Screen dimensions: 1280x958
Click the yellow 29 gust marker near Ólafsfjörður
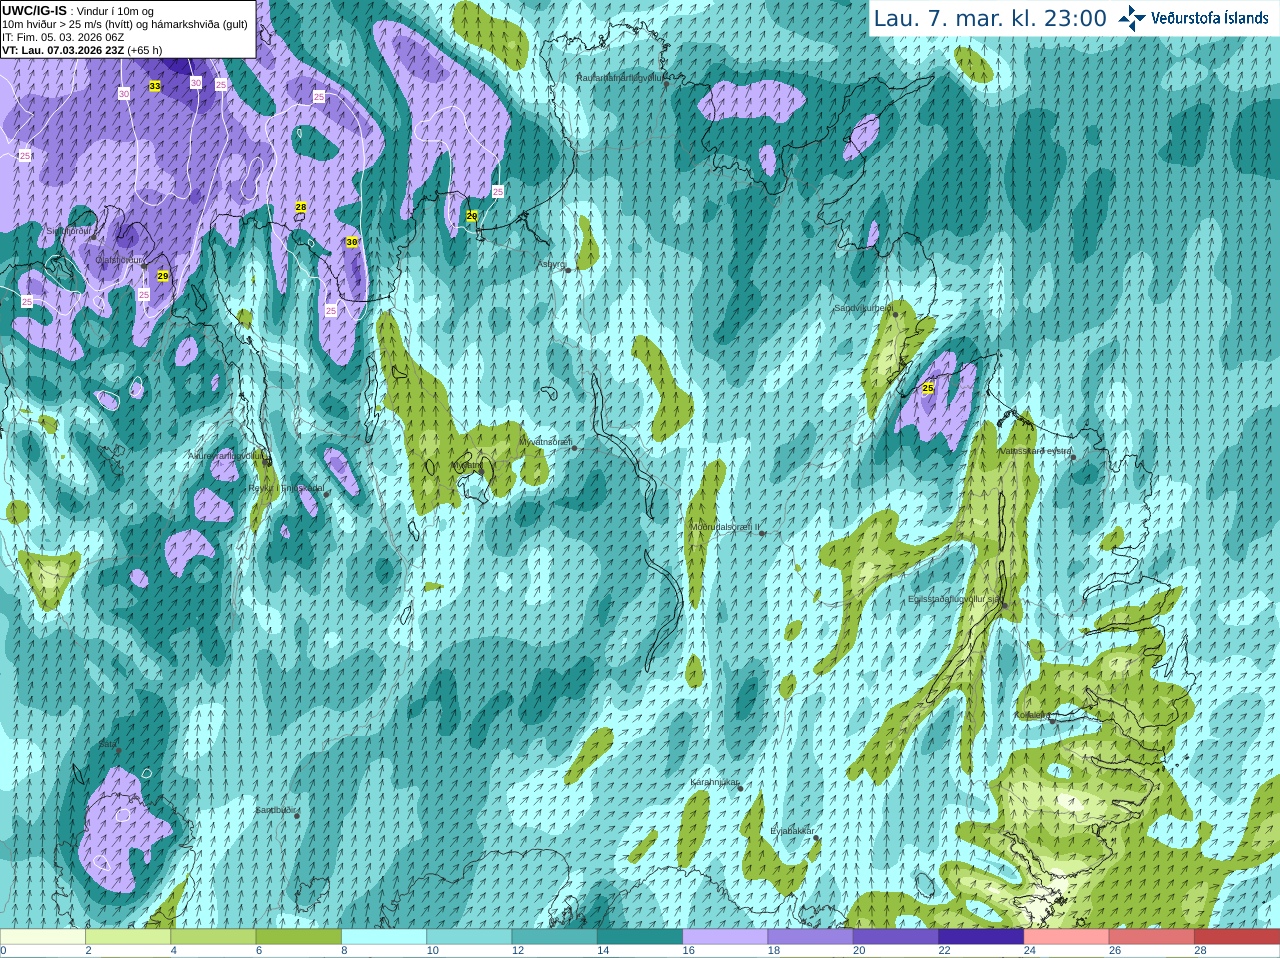[x=162, y=276]
